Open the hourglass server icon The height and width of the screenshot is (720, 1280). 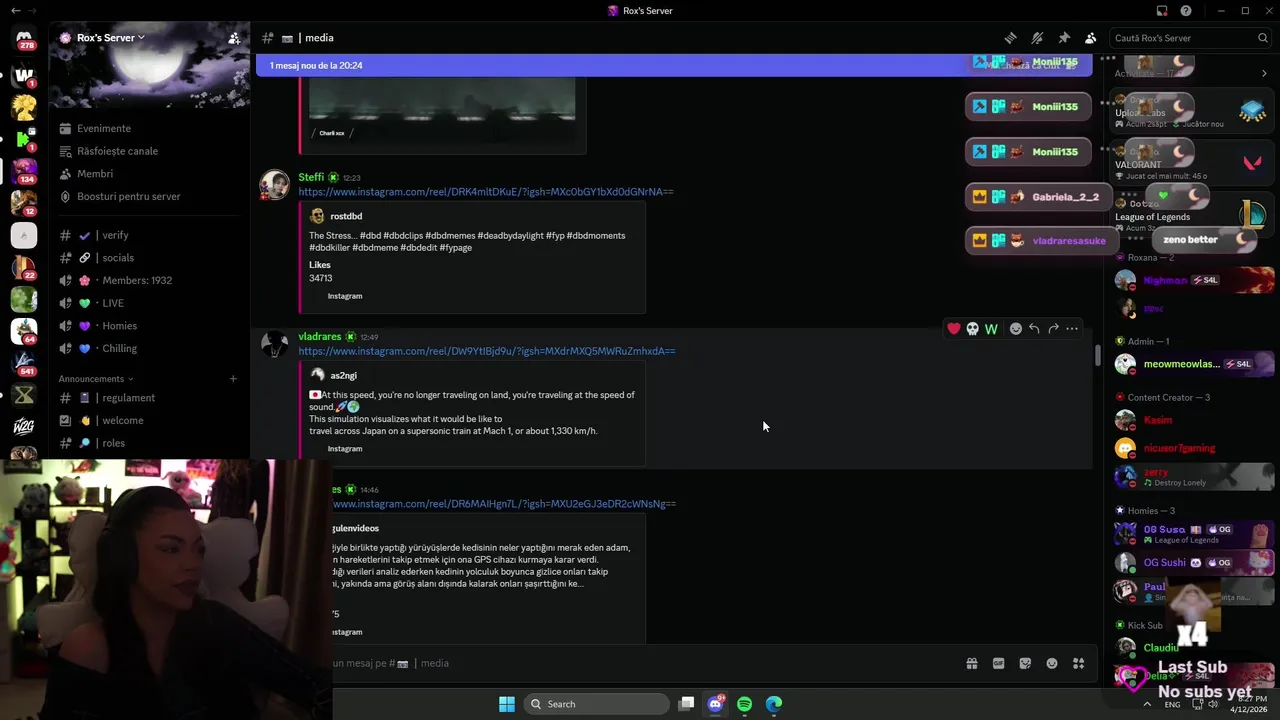click(x=24, y=395)
